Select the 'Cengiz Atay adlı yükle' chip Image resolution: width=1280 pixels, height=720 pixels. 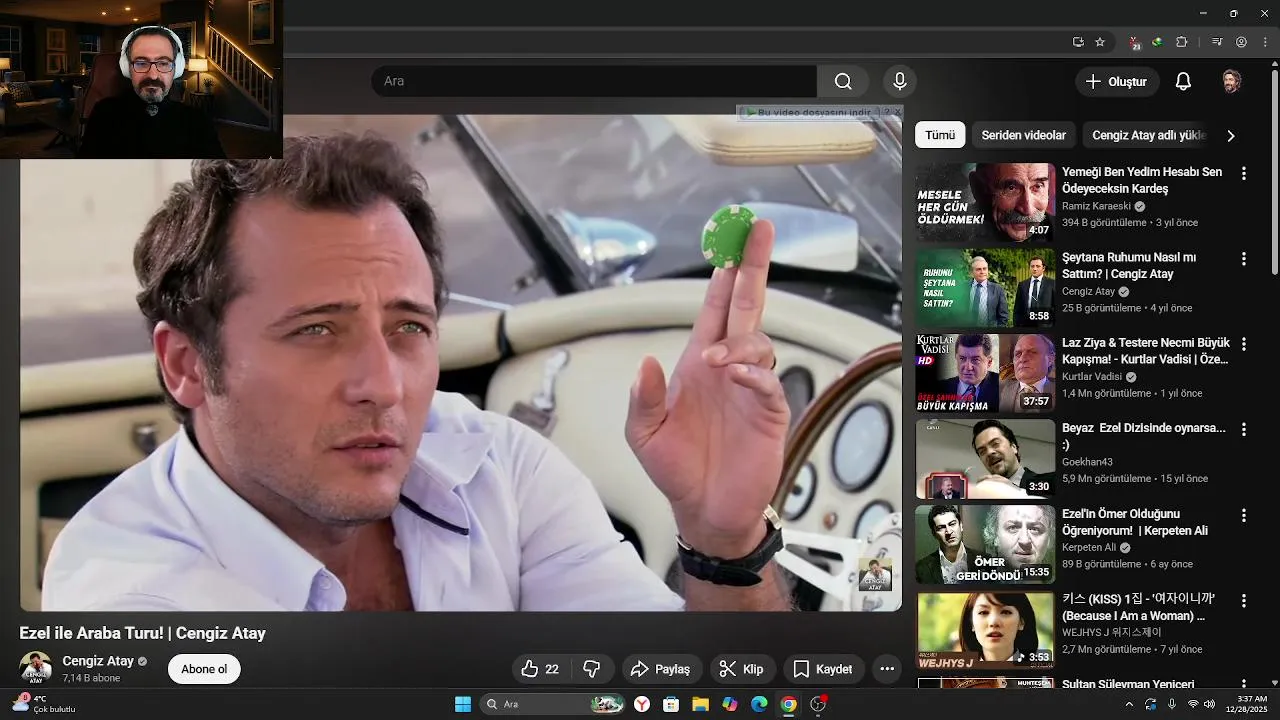1149,135
